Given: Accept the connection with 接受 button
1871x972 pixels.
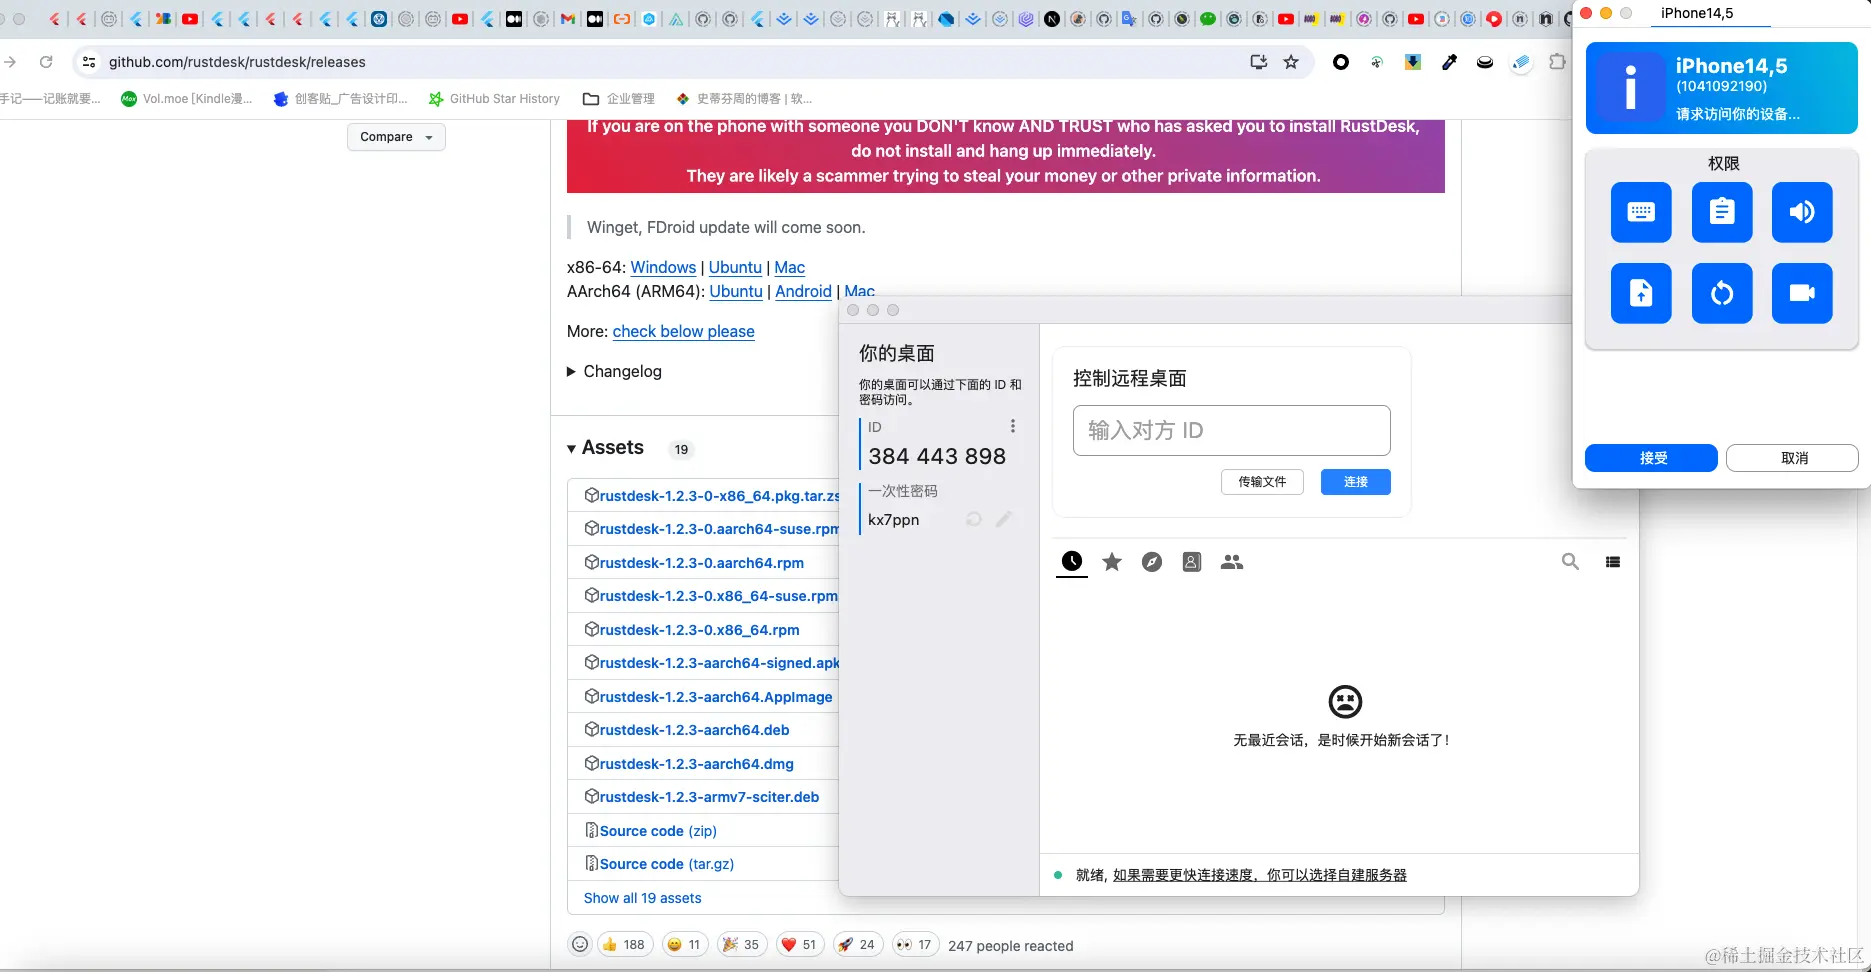Looking at the screenshot, I should coord(1651,458).
